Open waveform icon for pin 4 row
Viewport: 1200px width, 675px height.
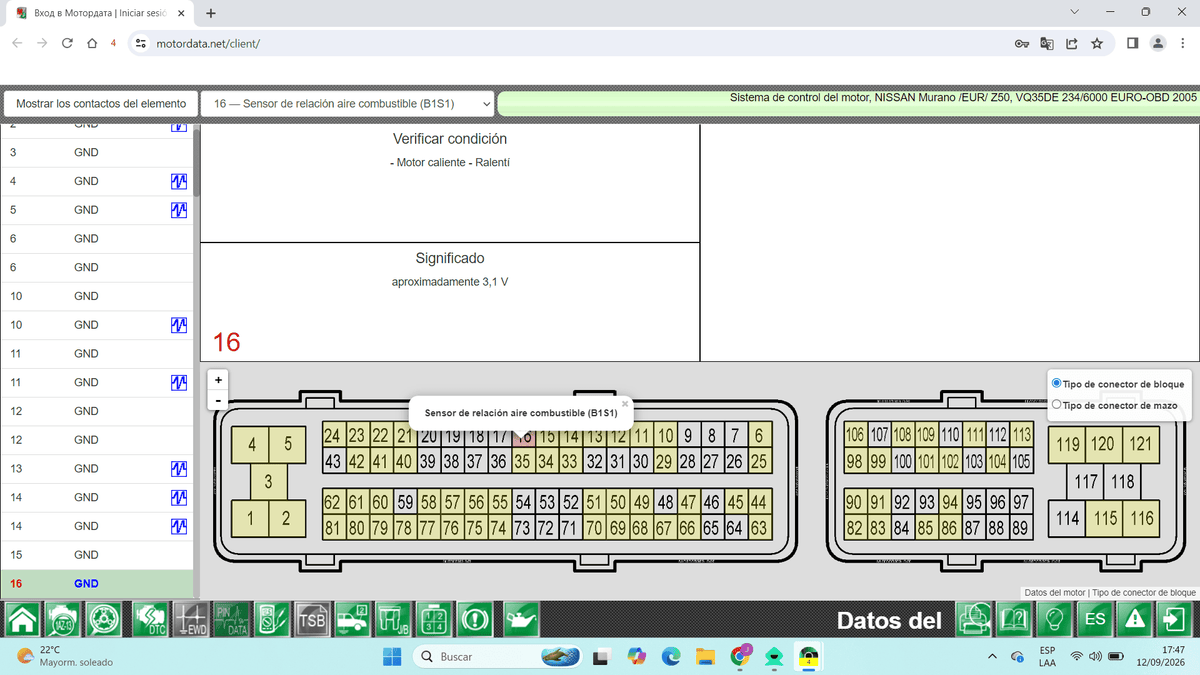(179, 181)
